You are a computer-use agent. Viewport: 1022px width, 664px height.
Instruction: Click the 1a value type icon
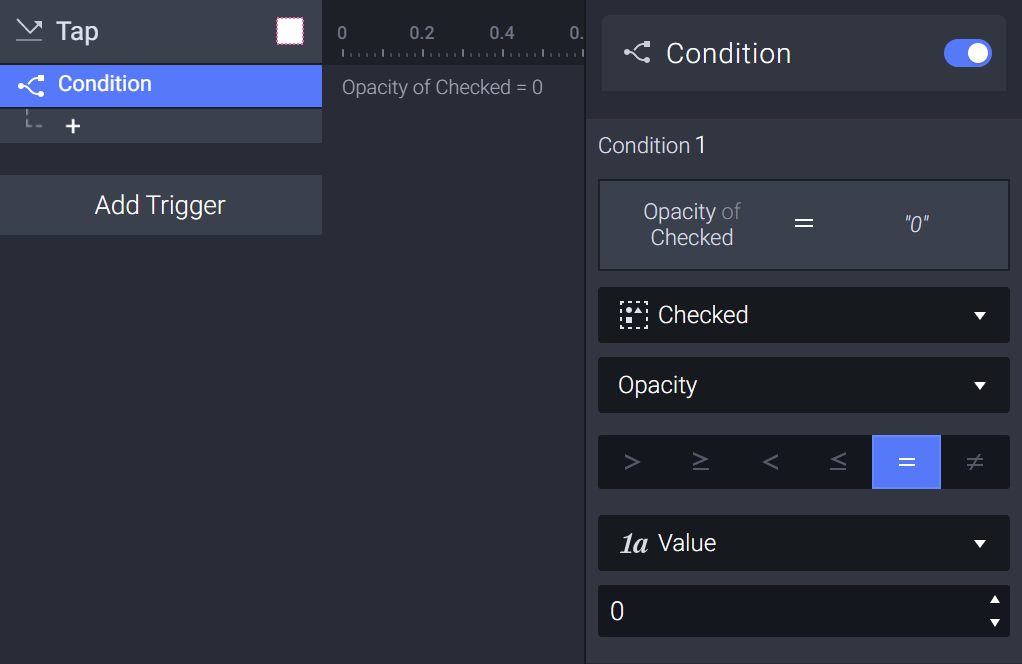coord(634,543)
